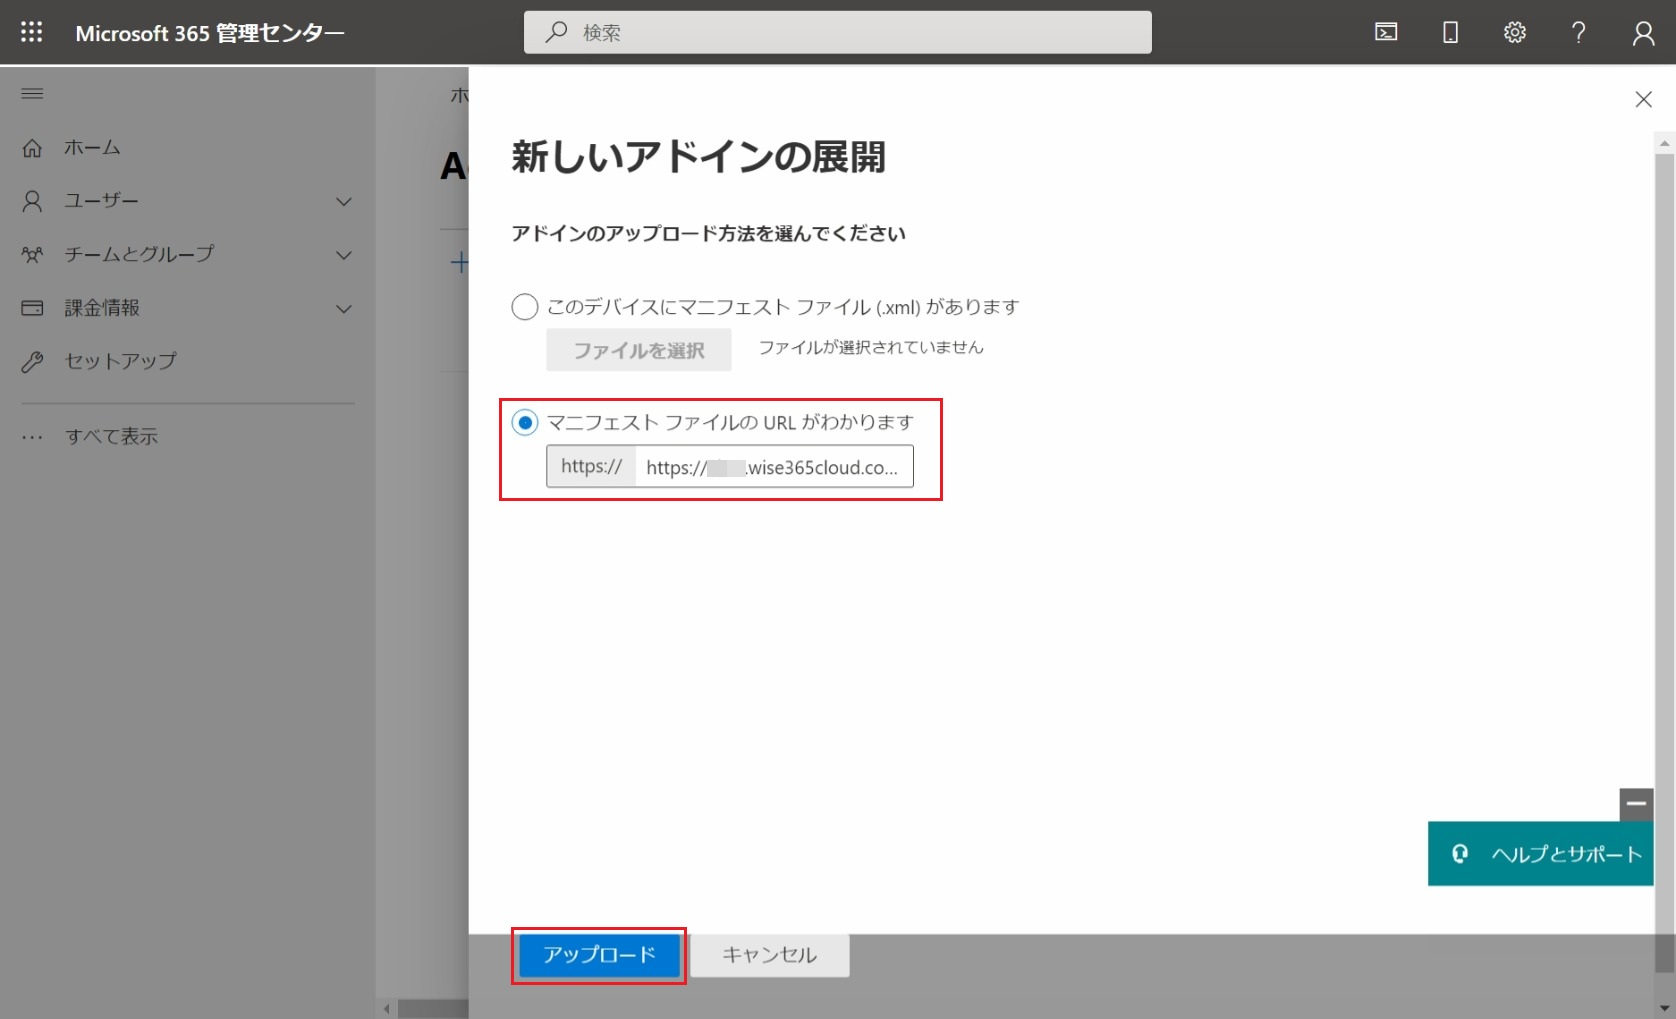Click the mobile app phone icon

(1450, 32)
